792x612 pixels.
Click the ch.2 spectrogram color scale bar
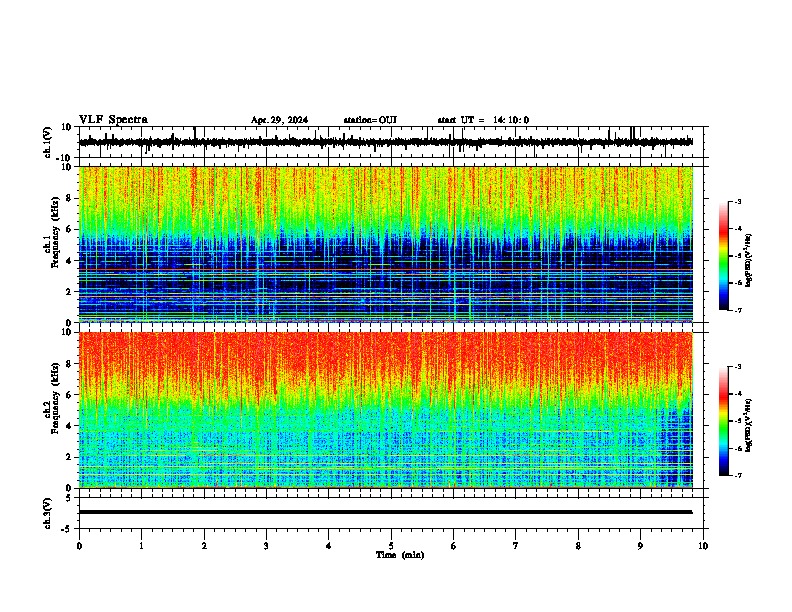724,421
